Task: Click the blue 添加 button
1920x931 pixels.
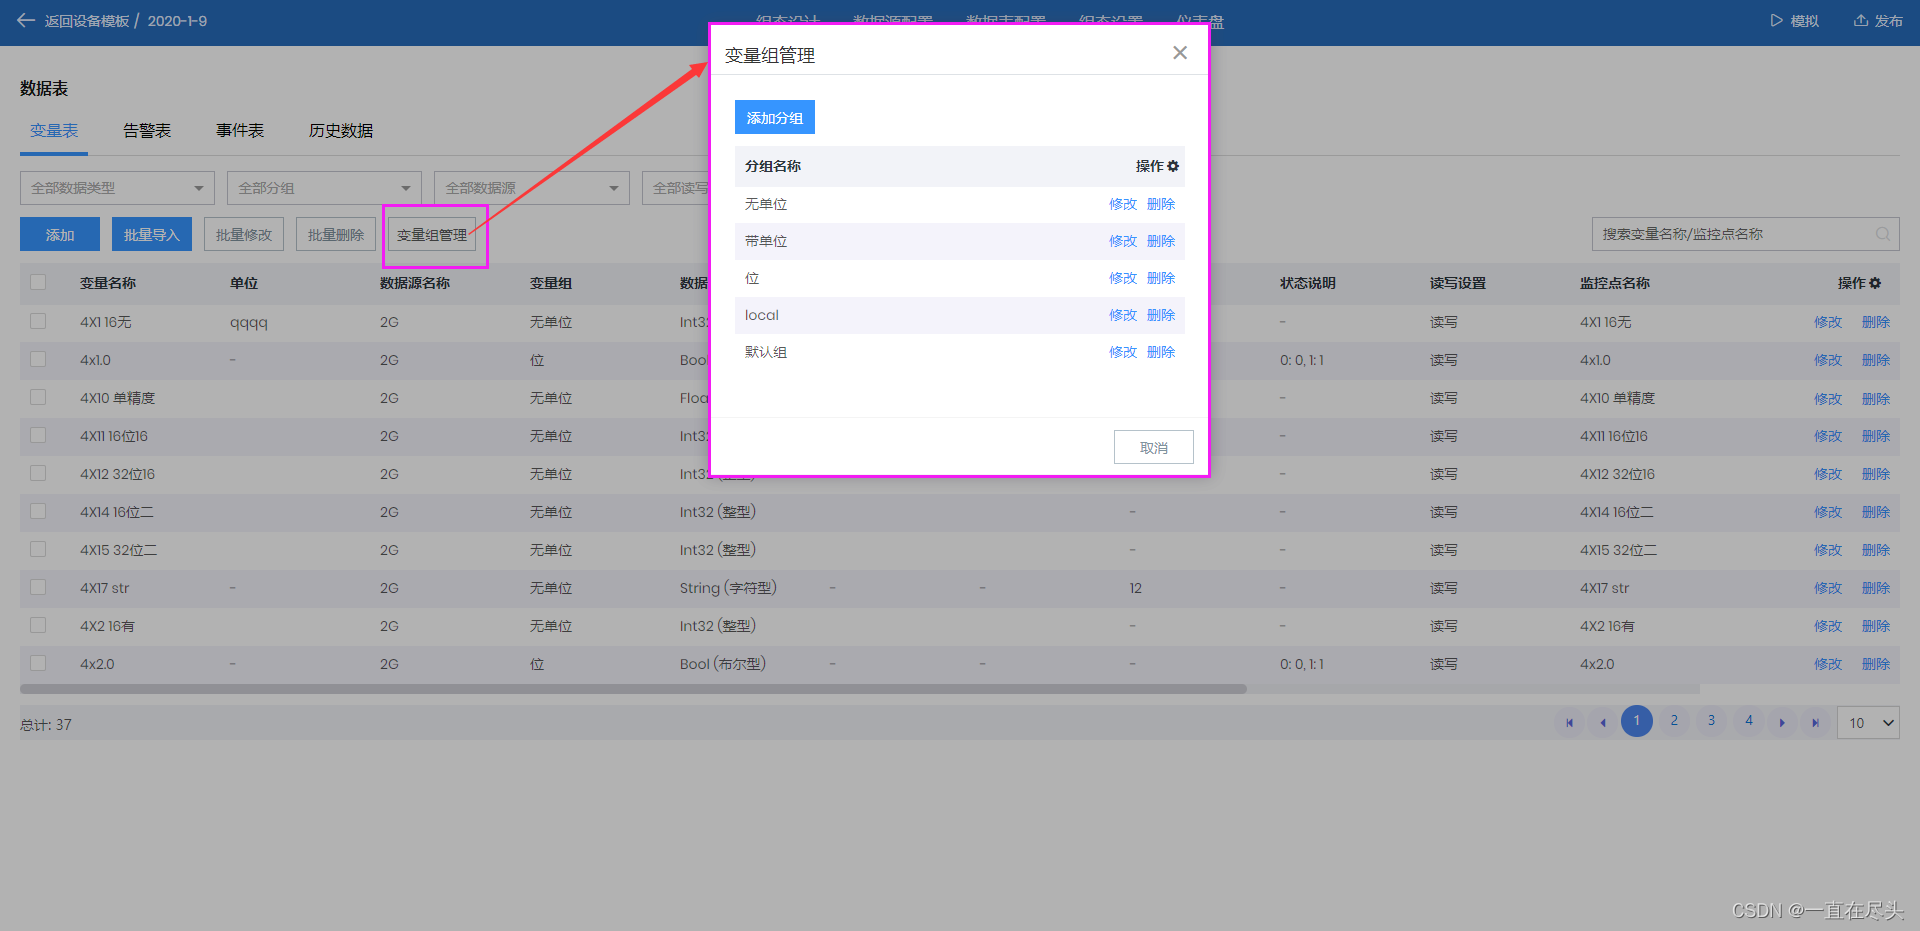Action: pos(60,234)
